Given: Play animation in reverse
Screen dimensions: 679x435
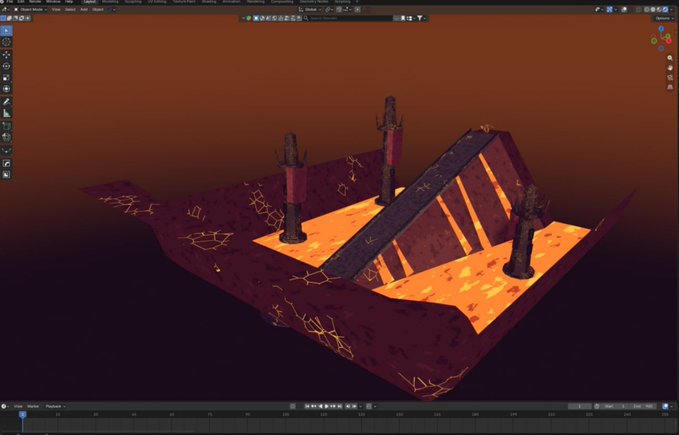Looking at the screenshot, I should pyautogui.click(x=320, y=406).
